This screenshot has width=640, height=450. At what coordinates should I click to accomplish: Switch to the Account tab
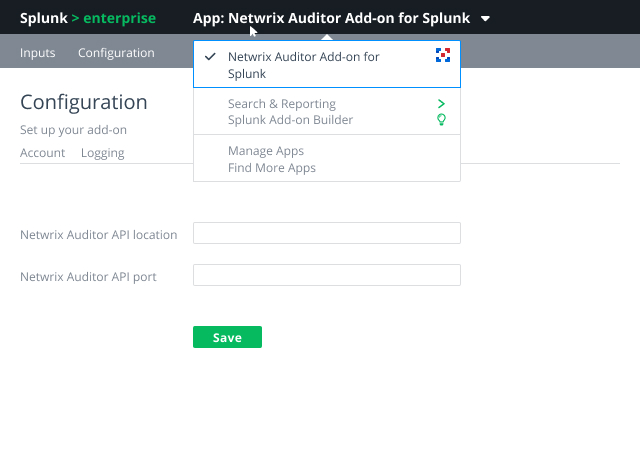[42, 153]
